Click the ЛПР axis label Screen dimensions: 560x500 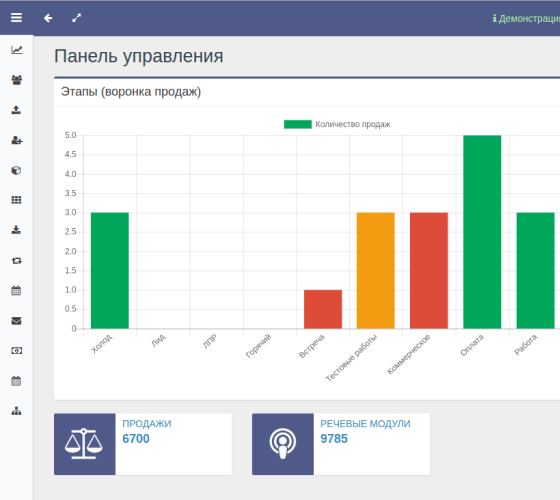(x=210, y=341)
